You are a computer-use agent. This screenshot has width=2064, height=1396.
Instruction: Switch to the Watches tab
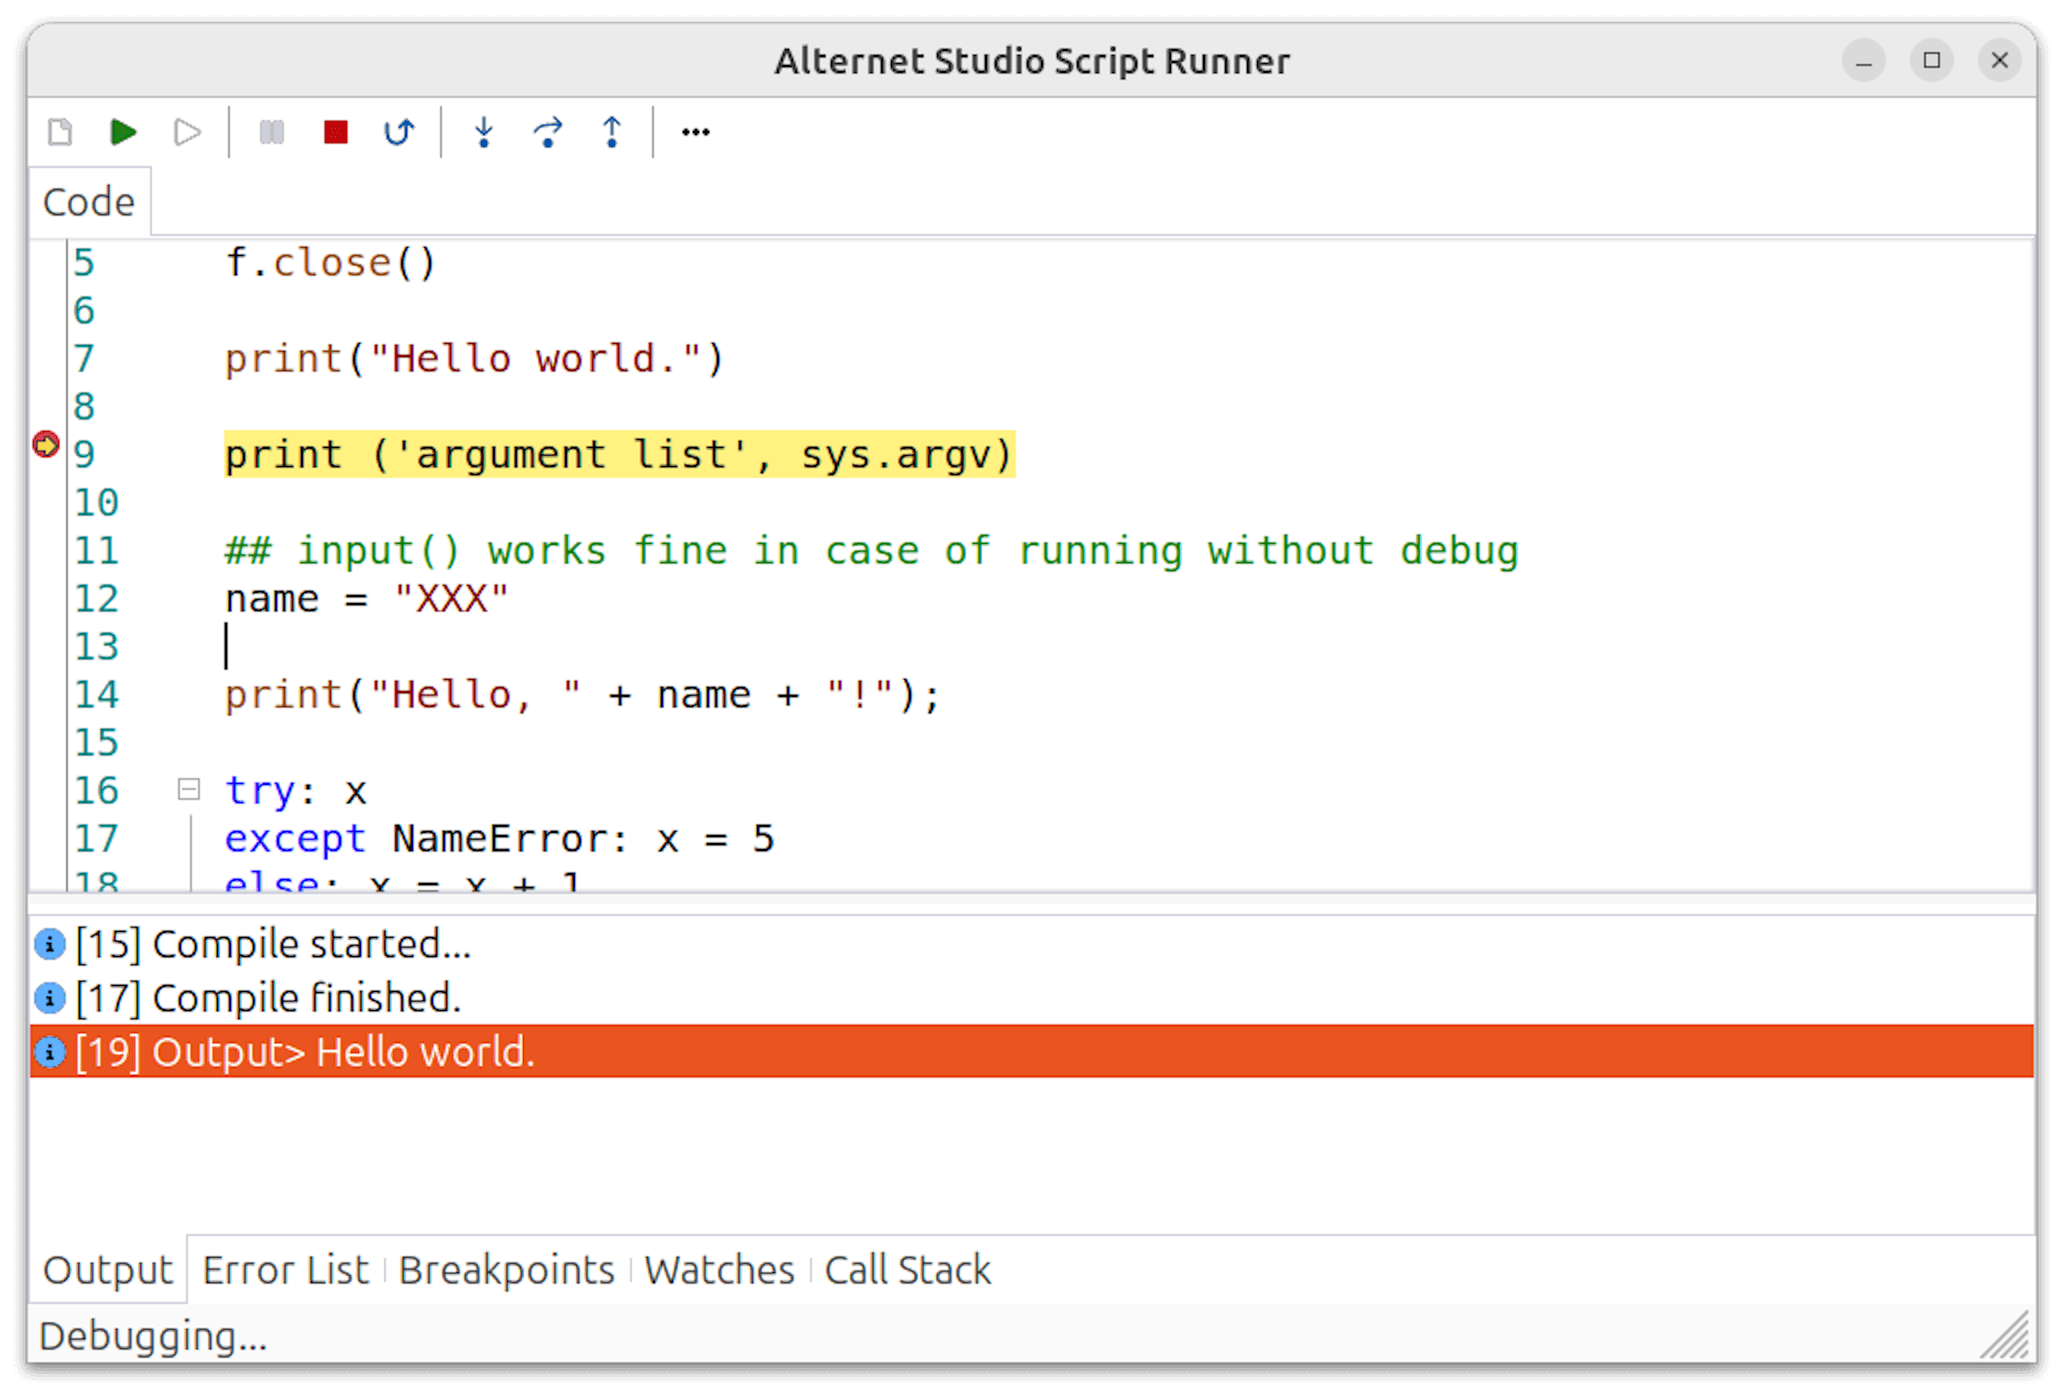(719, 1270)
